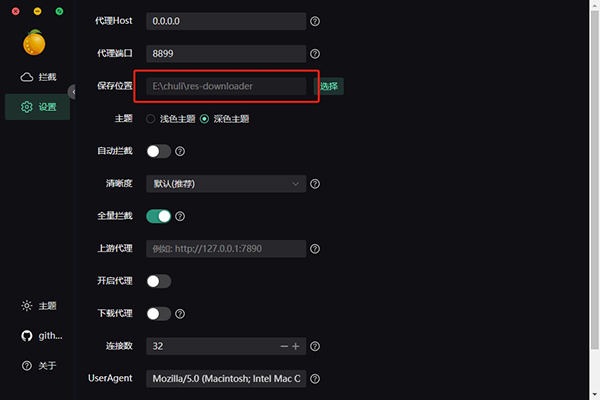600x400 pixels.
Task: Click the 上游代理 input field
Action: pyautogui.click(x=225, y=249)
